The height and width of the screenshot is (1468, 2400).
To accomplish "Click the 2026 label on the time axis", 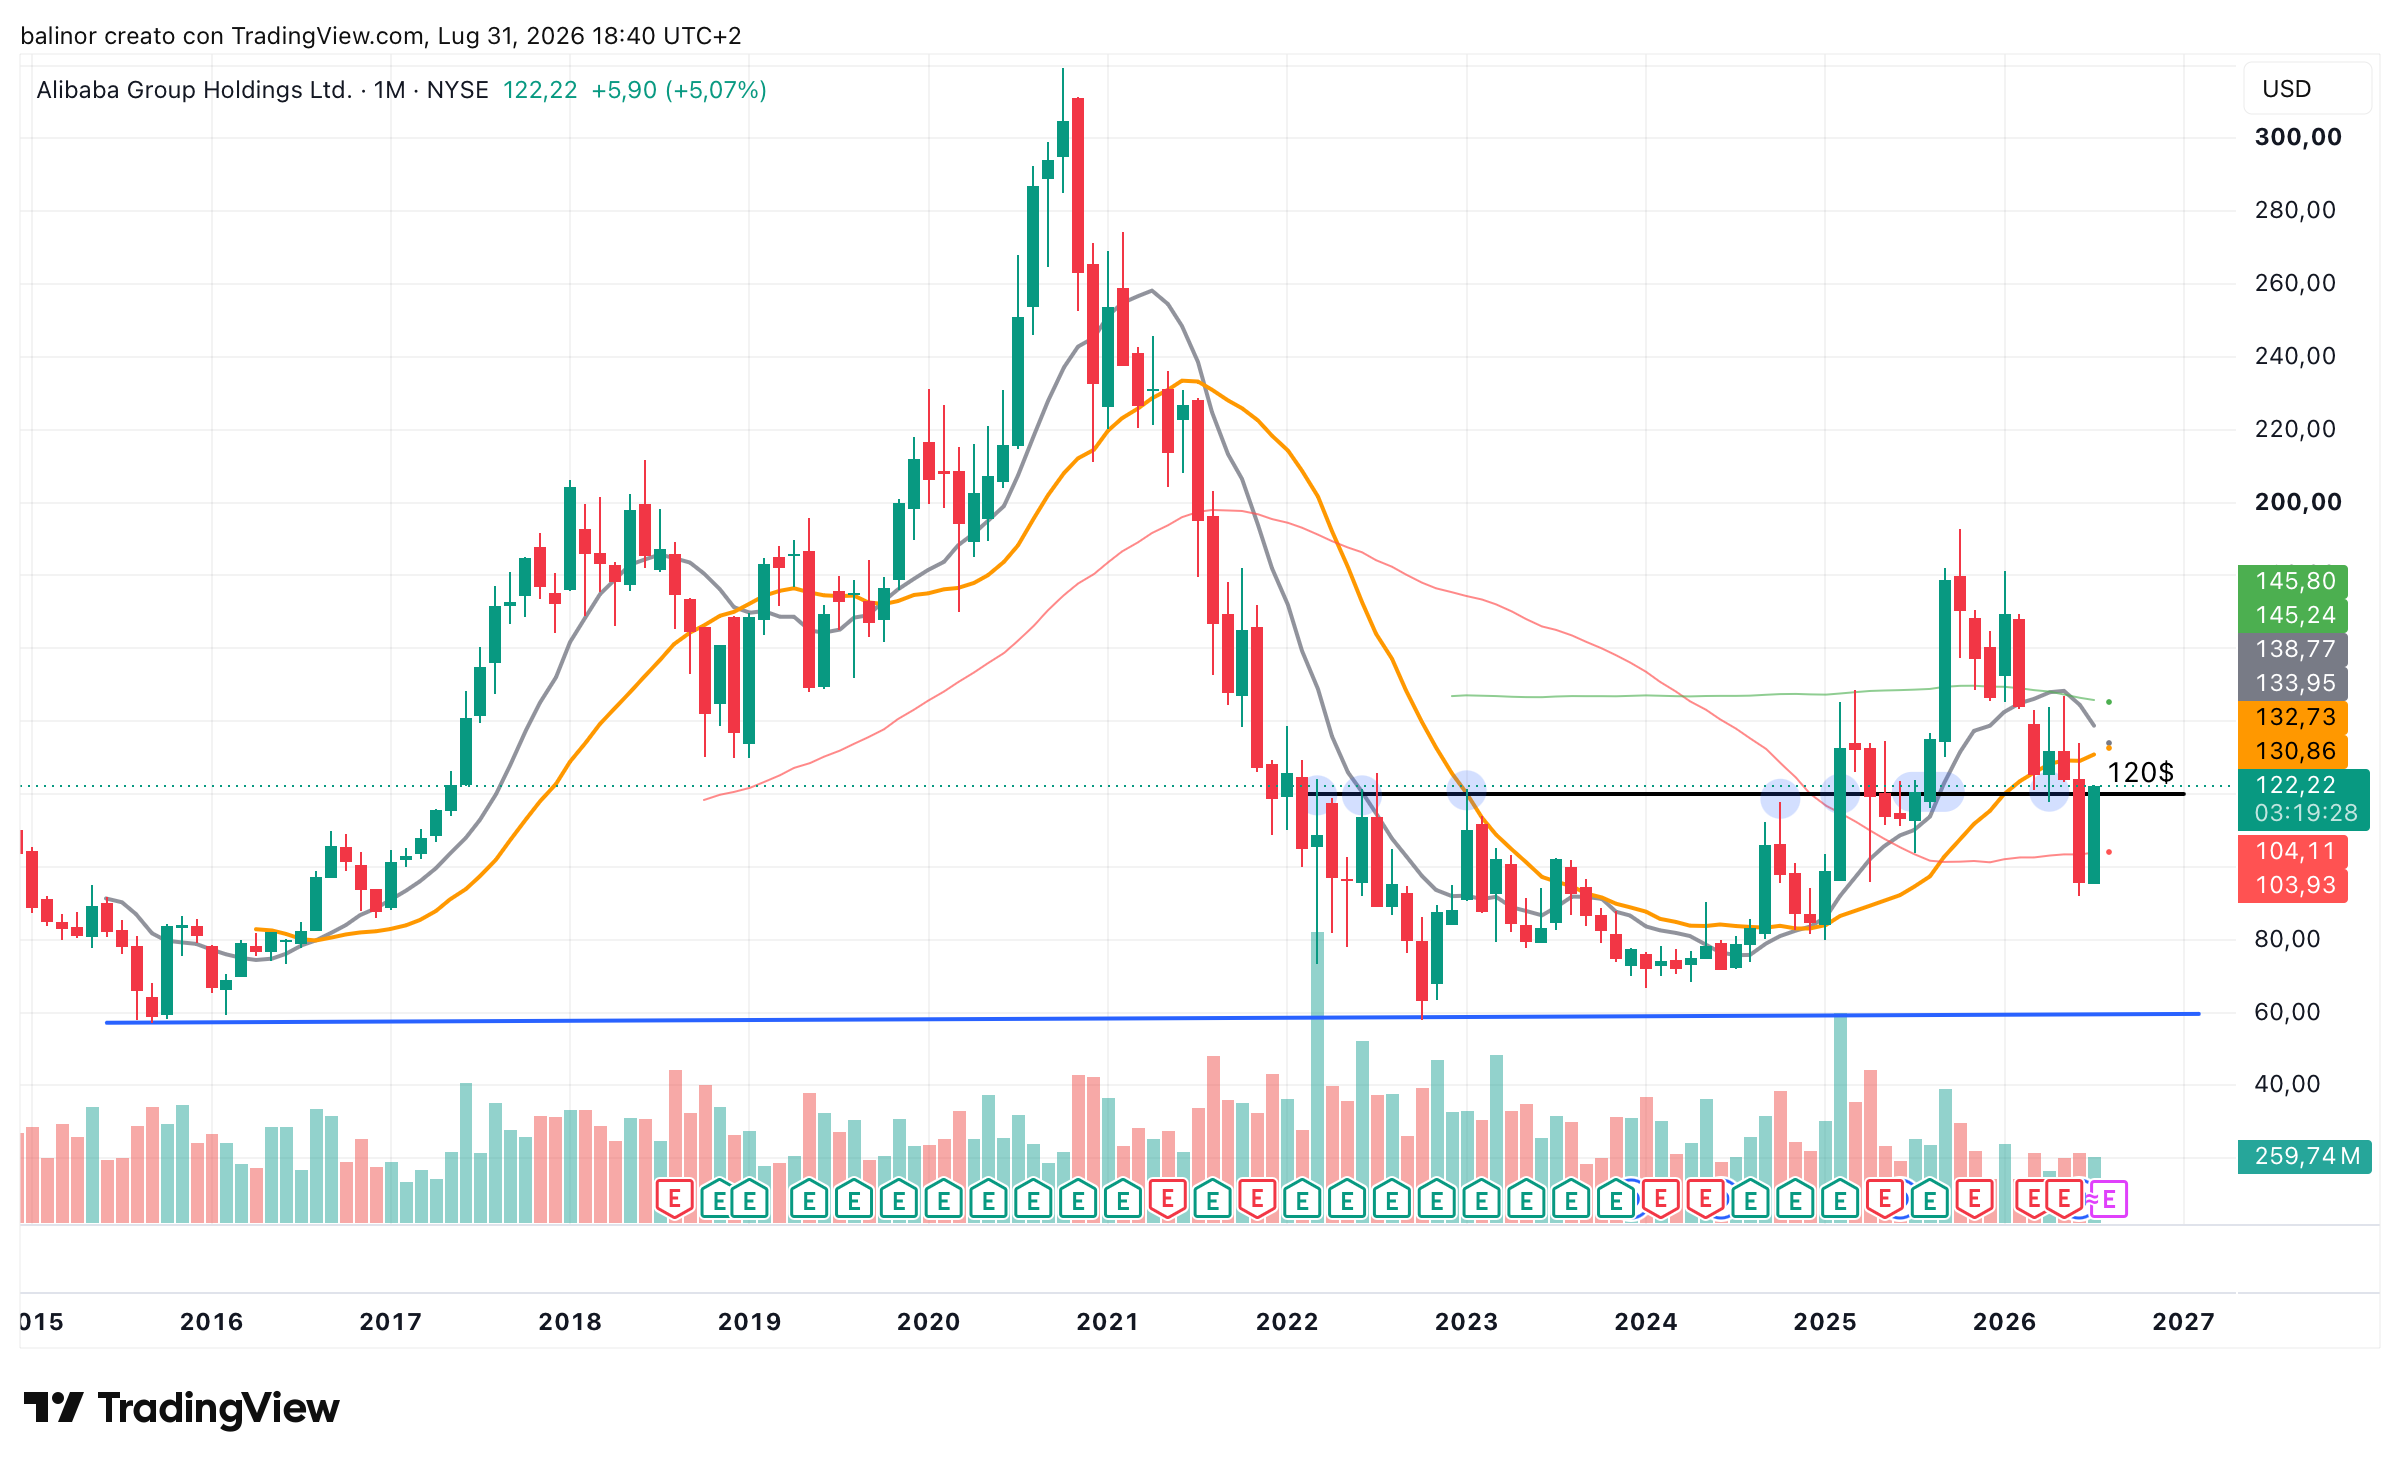I will click(x=2004, y=1322).
